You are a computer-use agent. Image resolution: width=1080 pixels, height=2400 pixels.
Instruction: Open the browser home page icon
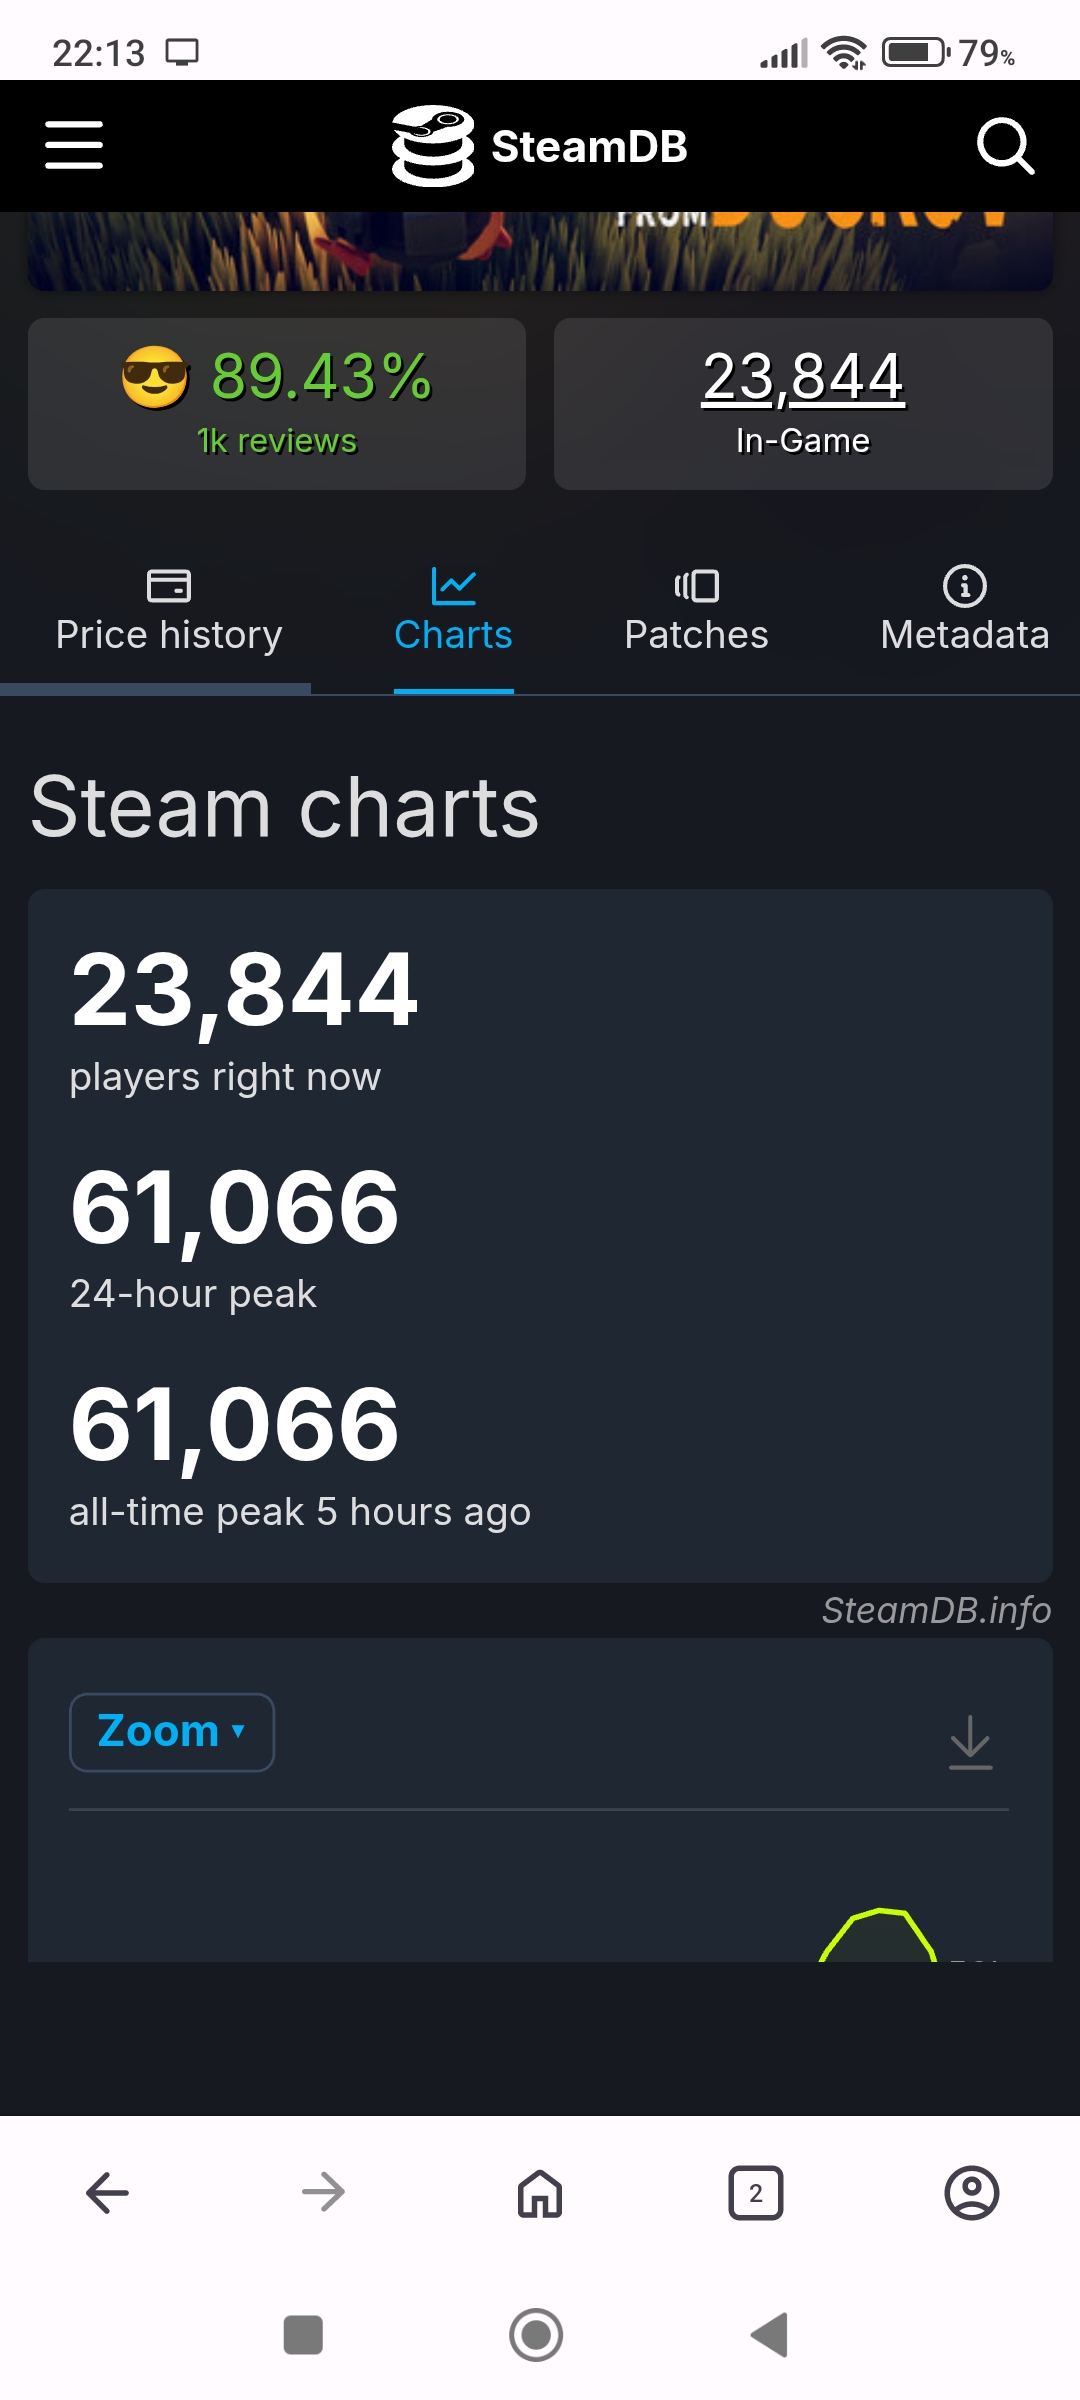point(540,2193)
